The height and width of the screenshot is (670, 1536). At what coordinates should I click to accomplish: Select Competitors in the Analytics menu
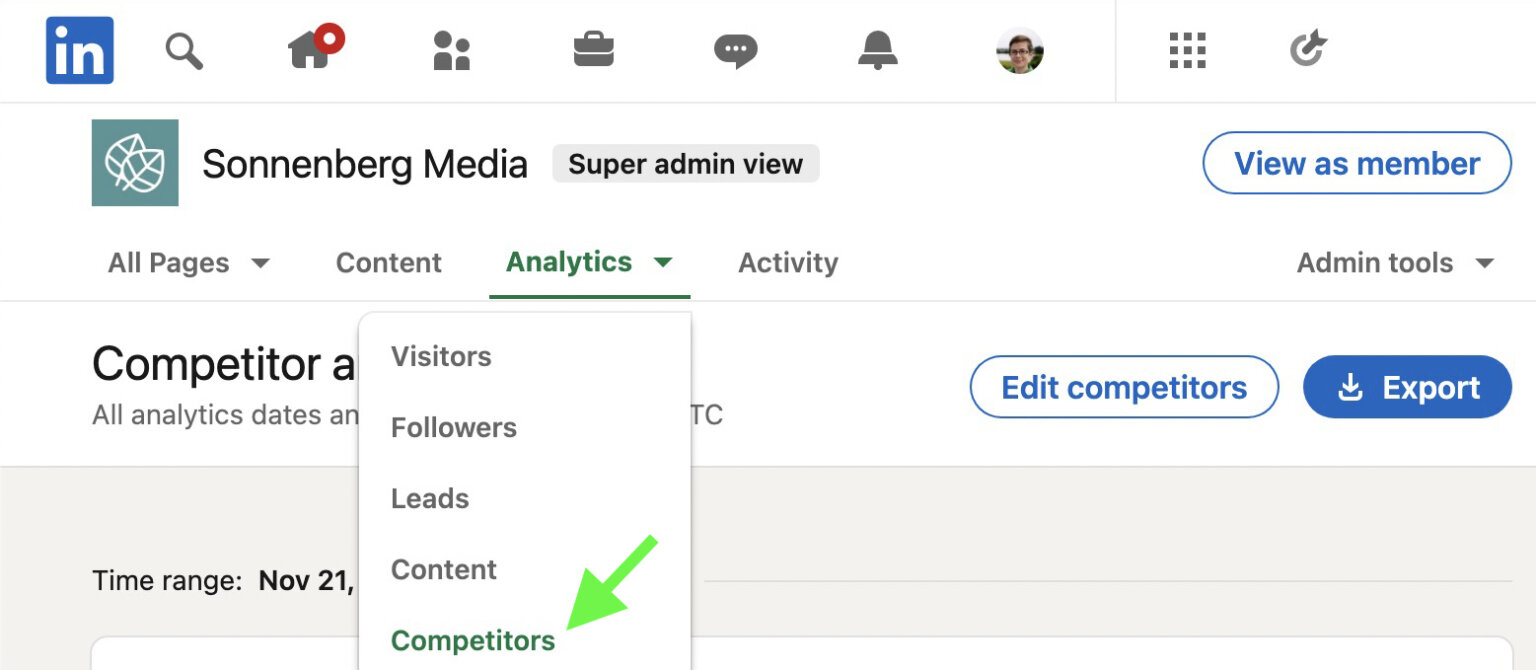coord(472,640)
